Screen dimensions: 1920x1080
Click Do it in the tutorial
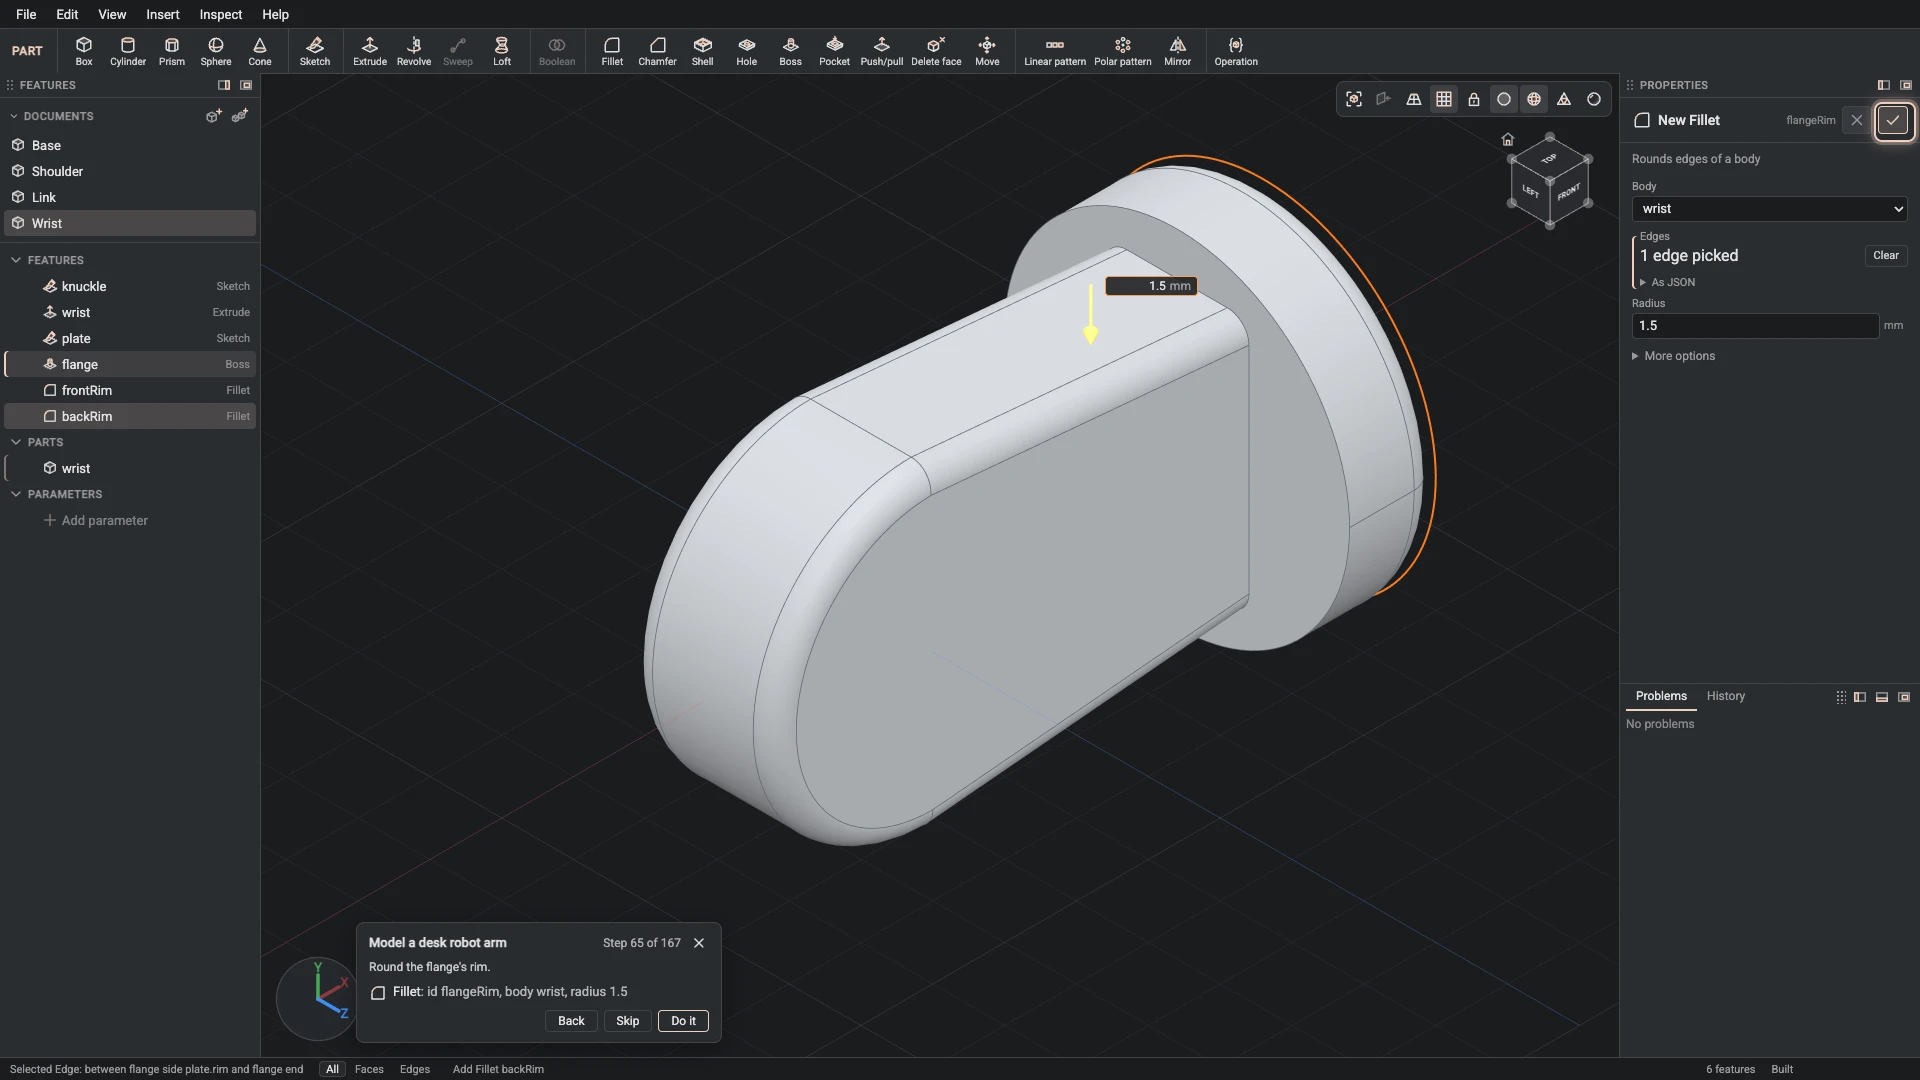(684, 1021)
